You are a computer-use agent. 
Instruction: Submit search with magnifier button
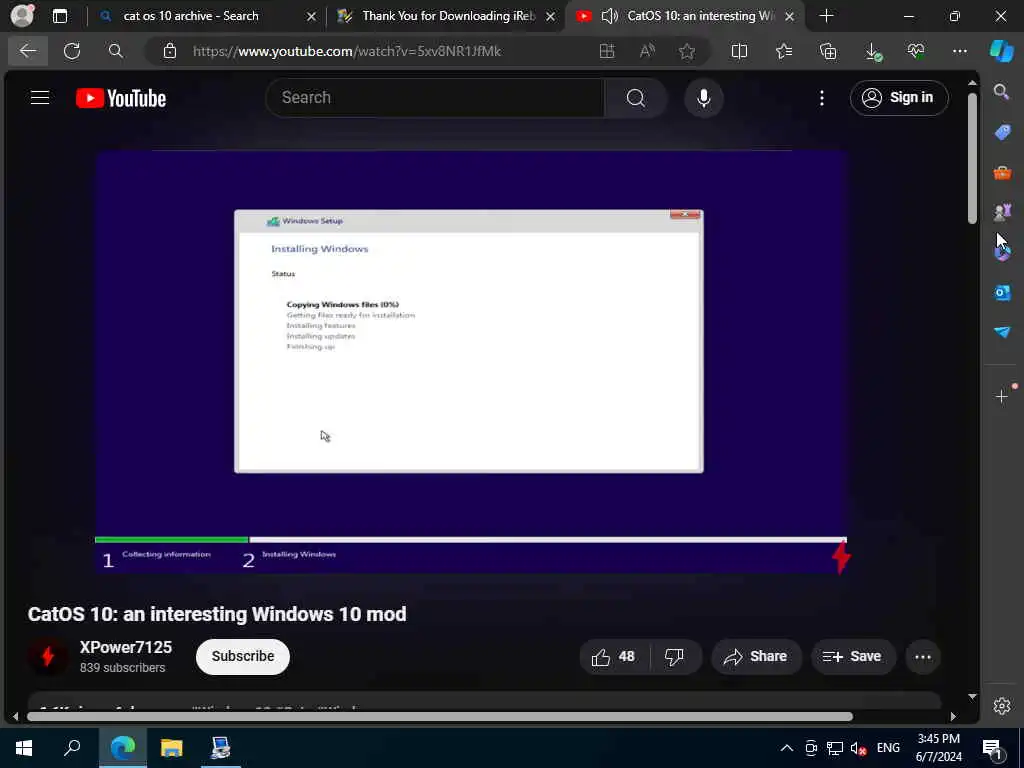tap(635, 98)
